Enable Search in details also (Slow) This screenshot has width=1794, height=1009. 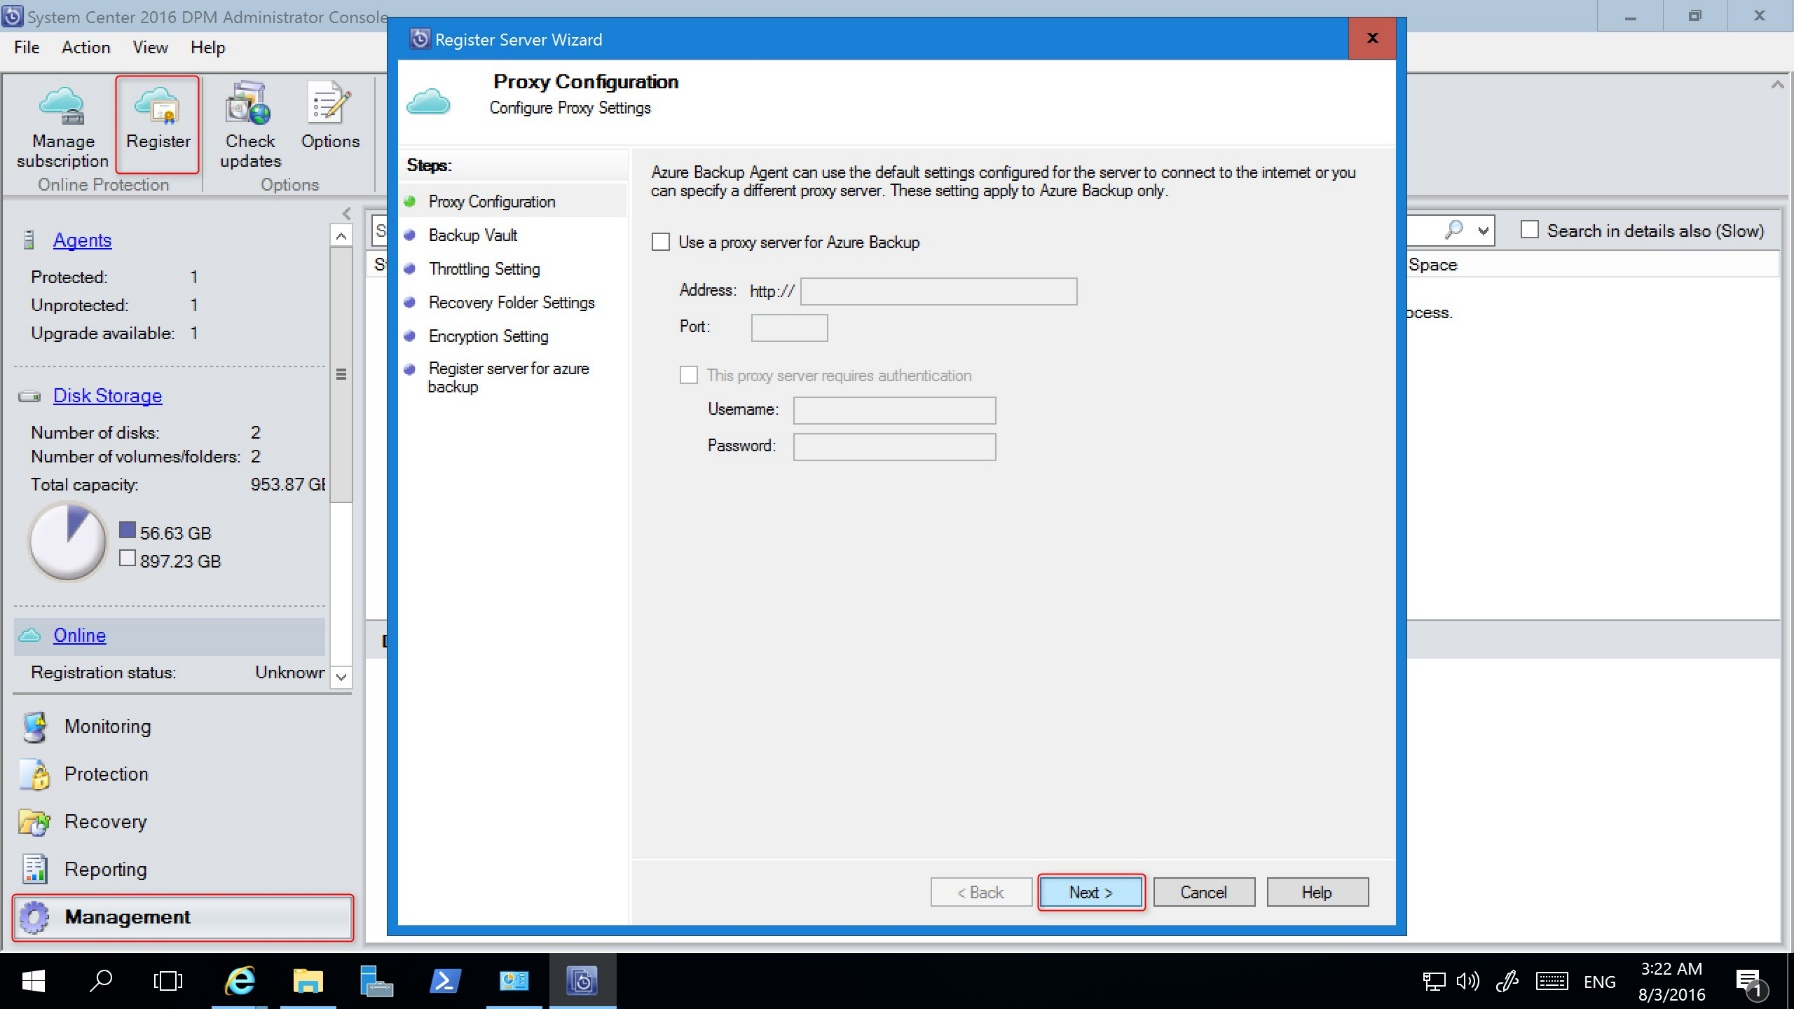1529,229
